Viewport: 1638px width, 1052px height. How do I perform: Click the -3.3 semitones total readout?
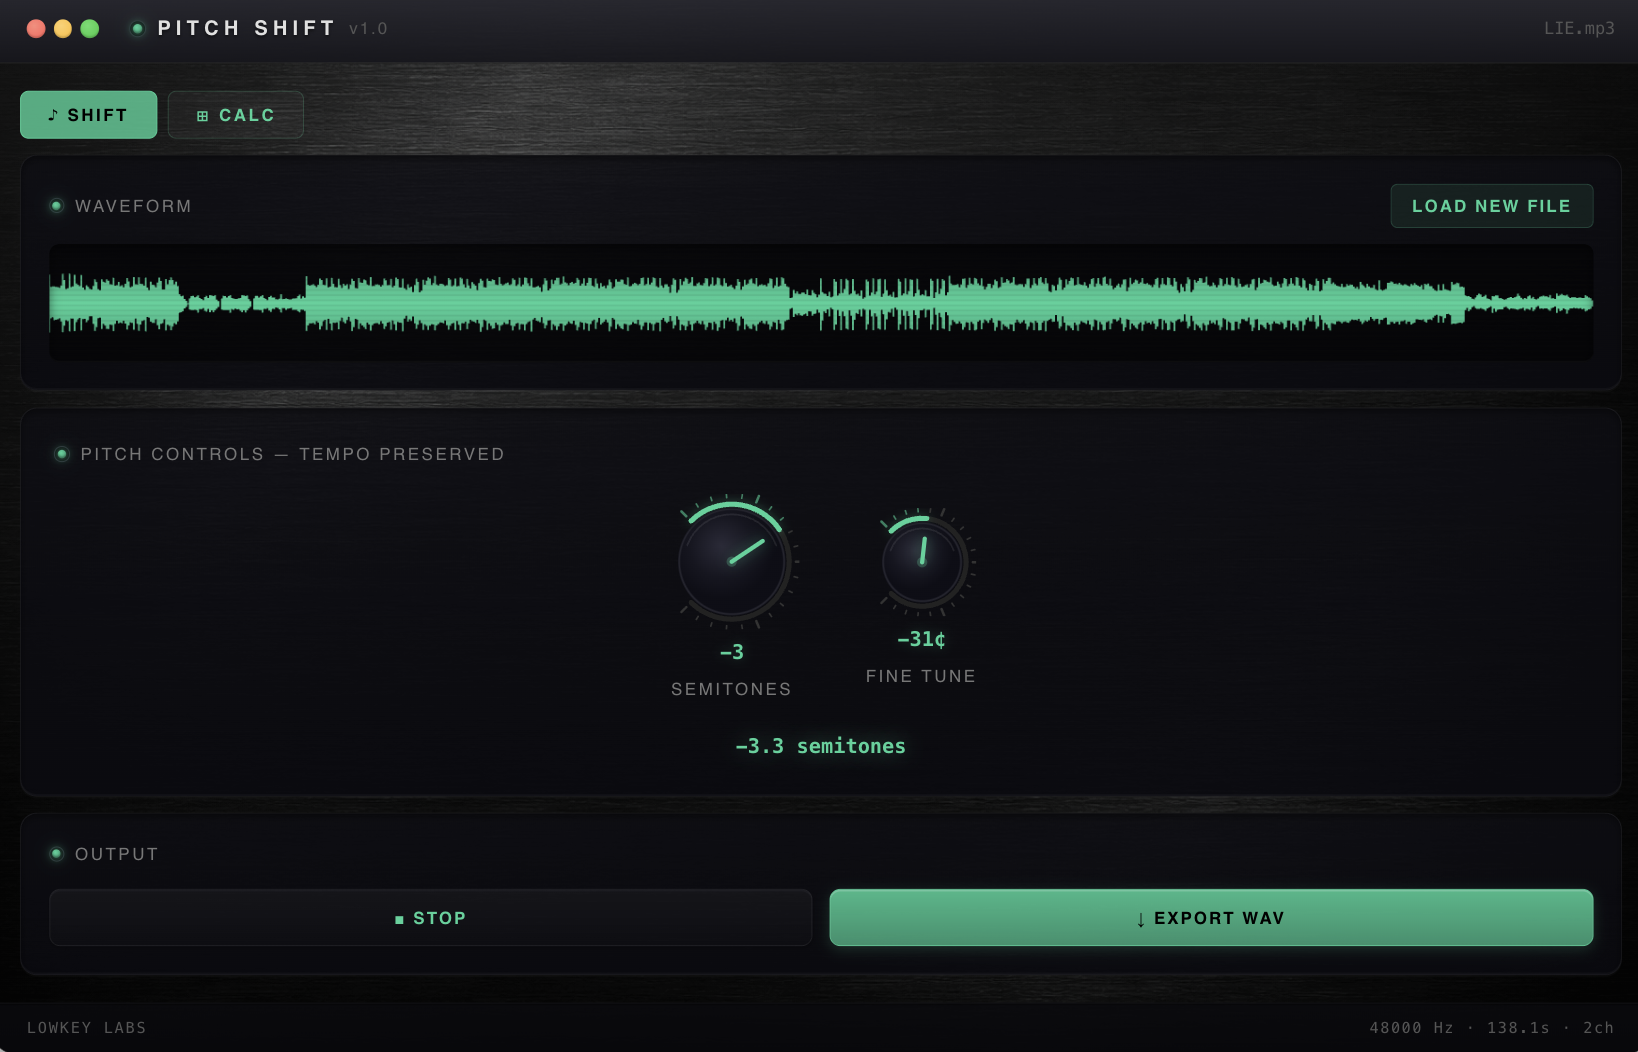tap(820, 746)
